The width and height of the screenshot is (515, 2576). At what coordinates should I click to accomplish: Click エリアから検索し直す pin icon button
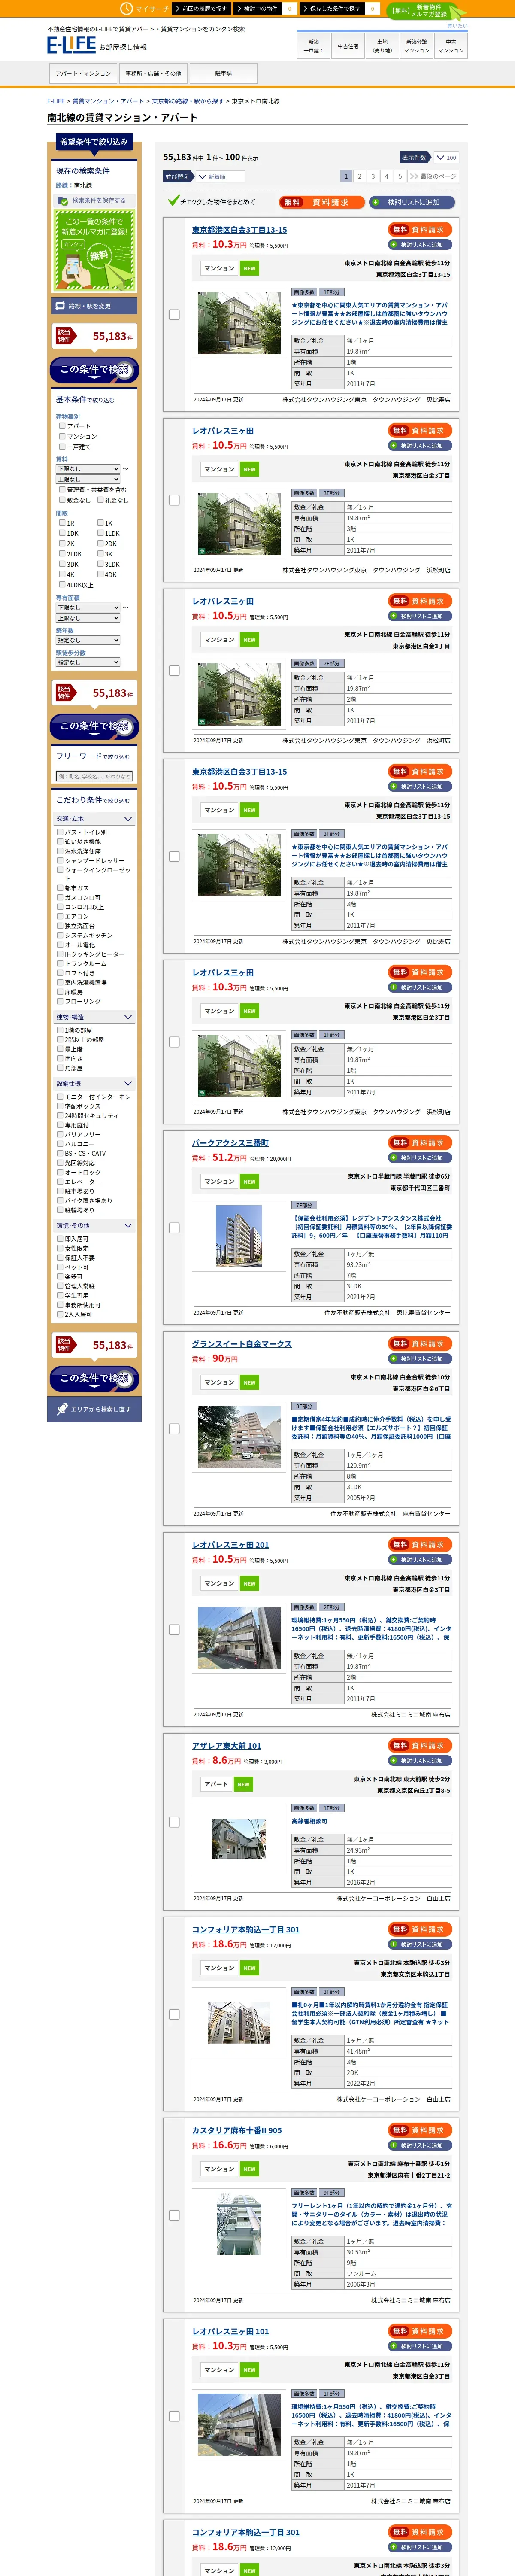pyautogui.click(x=95, y=1409)
